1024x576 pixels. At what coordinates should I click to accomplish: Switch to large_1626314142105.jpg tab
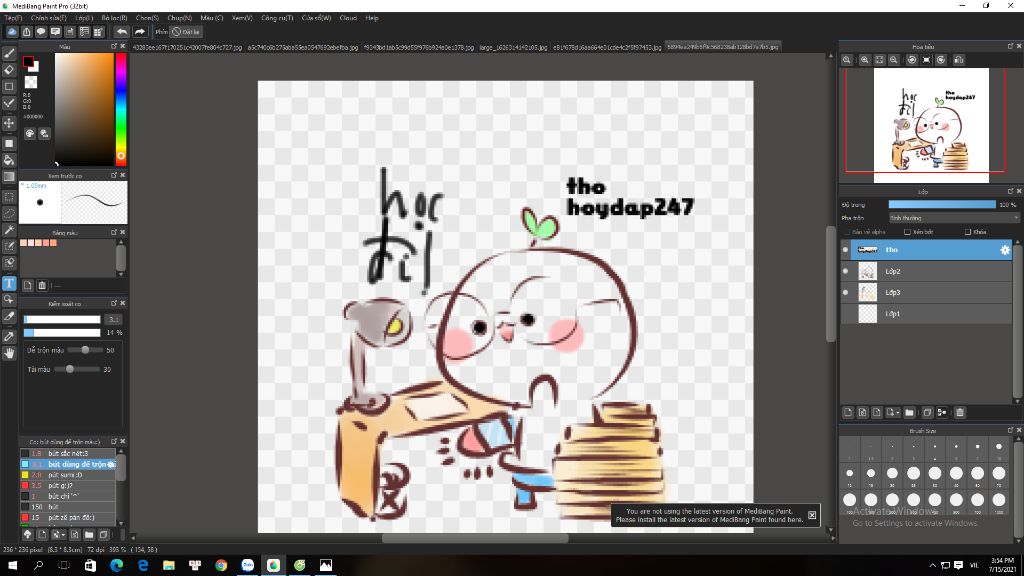[513, 47]
